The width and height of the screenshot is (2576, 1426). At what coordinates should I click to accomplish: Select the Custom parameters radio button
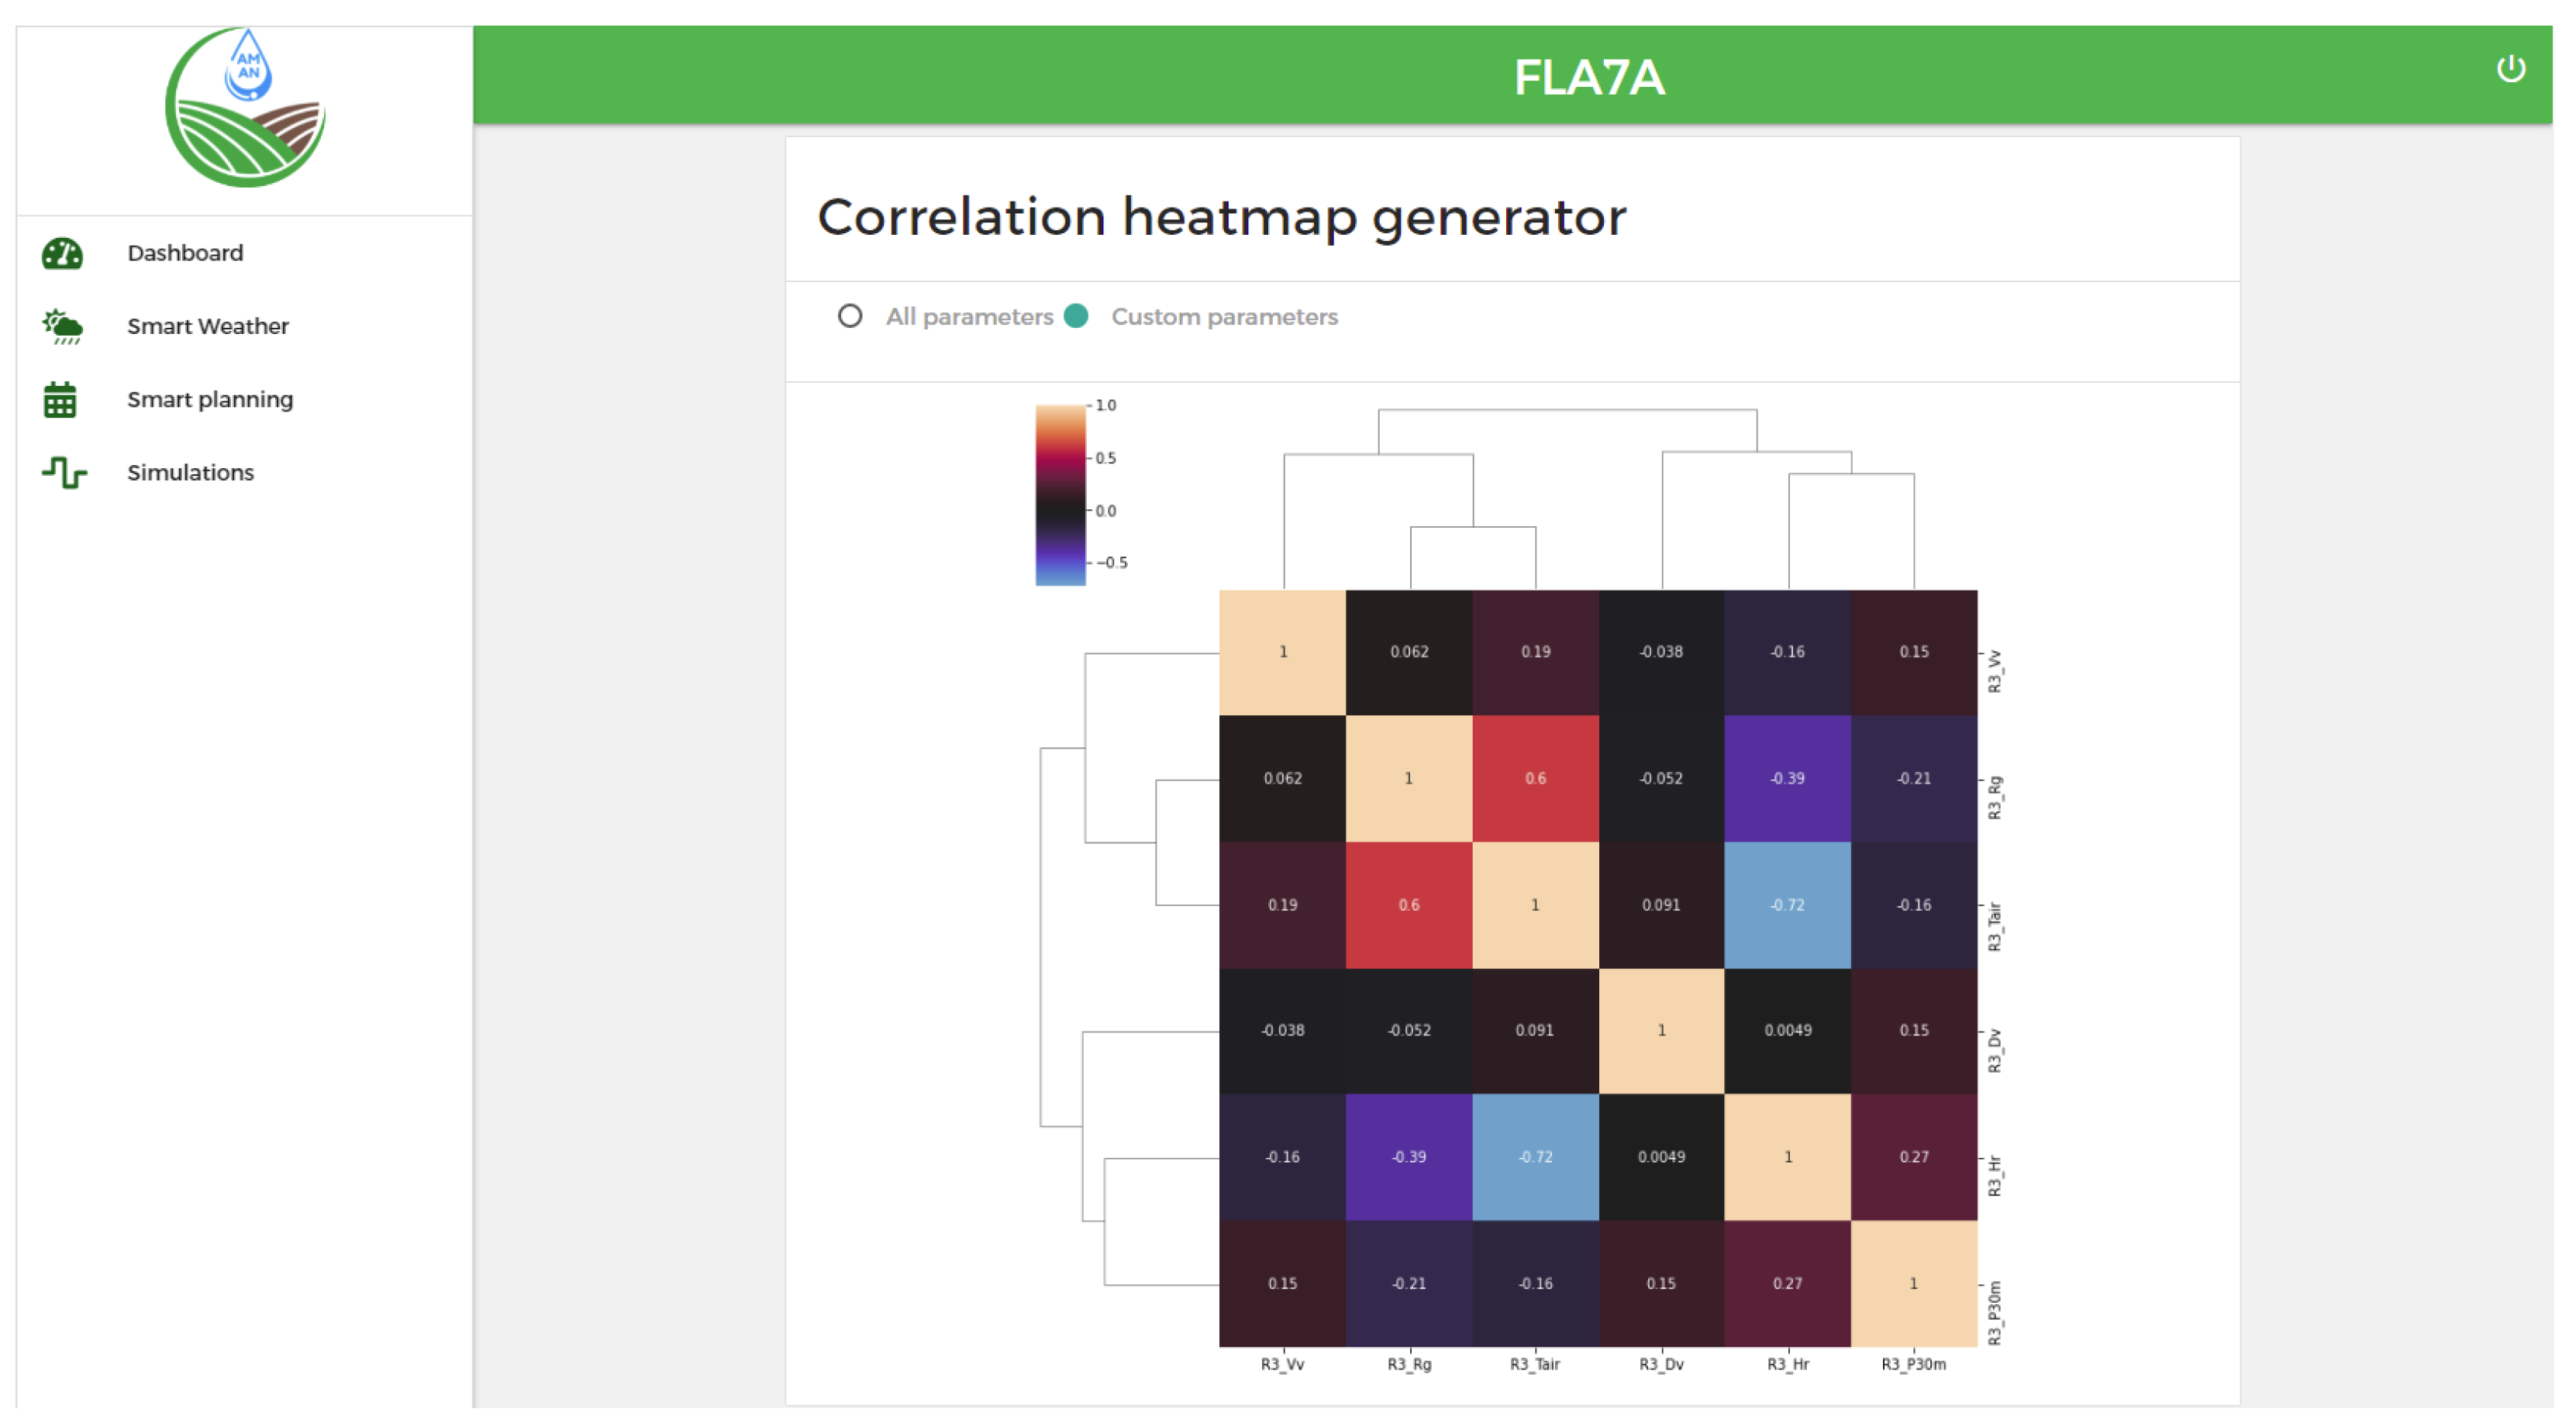point(1077,317)
